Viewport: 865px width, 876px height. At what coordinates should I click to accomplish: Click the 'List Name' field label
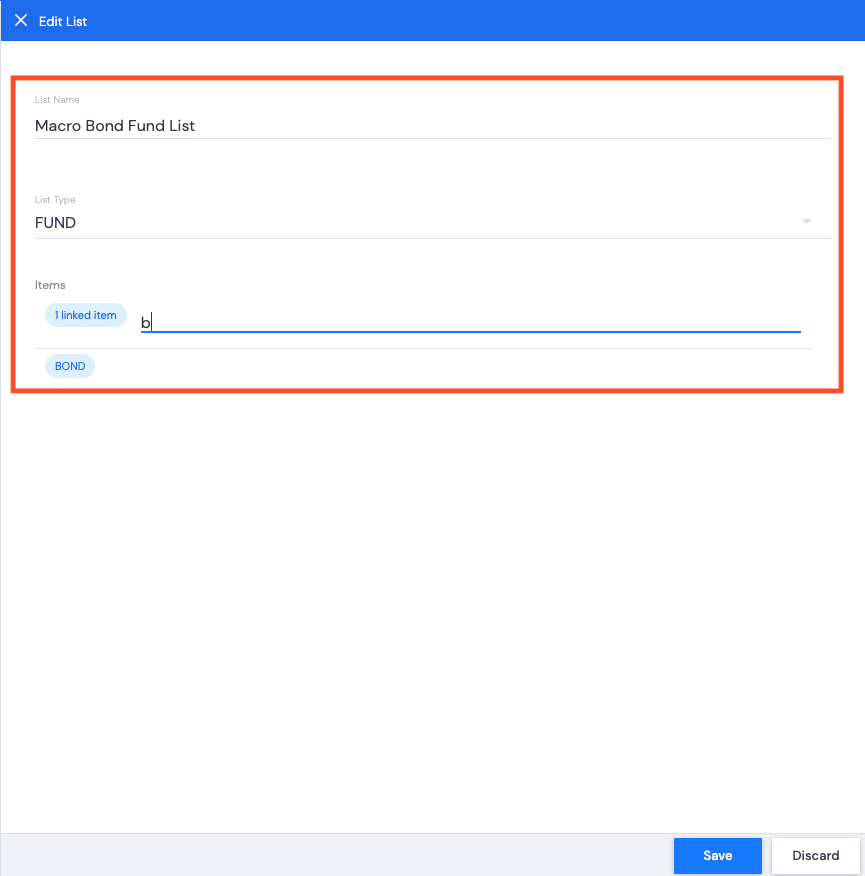(x=57, y=99)
